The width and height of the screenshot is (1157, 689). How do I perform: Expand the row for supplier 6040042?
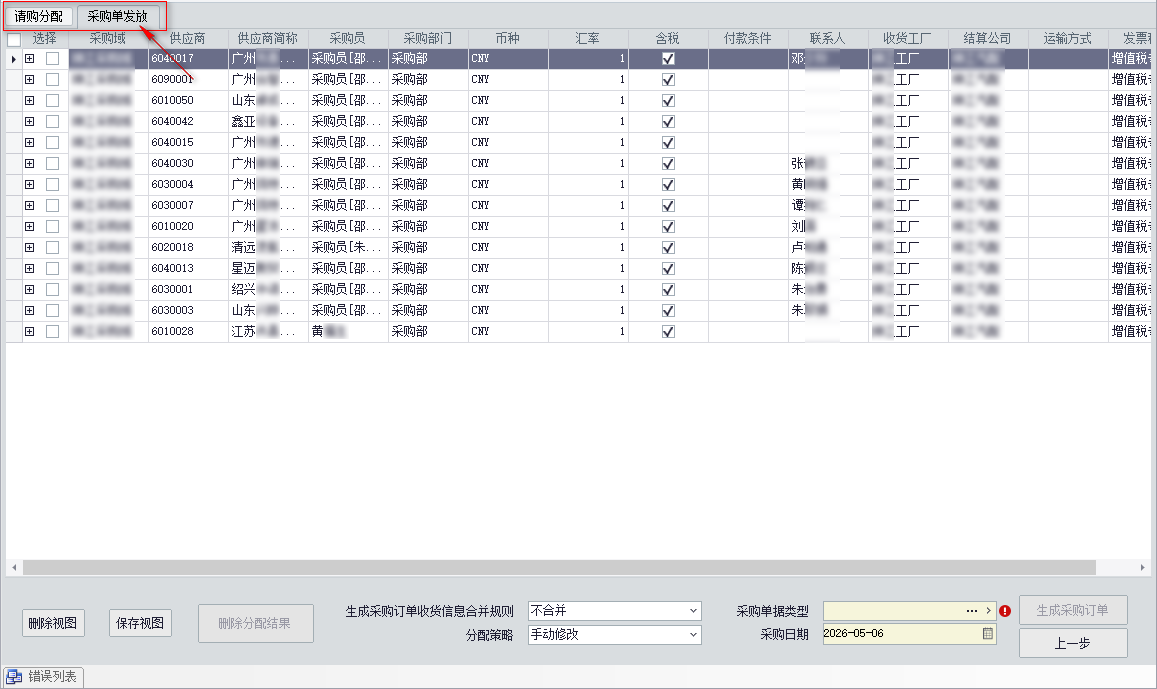click(30, 121)
